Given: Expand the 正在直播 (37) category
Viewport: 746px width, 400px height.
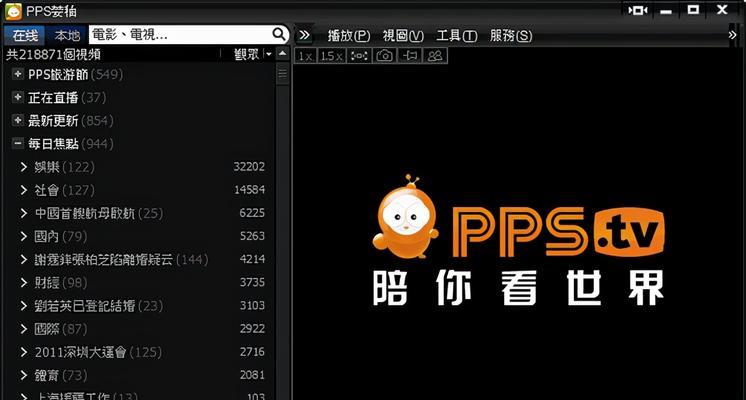Looking at the screenshot, I should (x=18, y=97).
